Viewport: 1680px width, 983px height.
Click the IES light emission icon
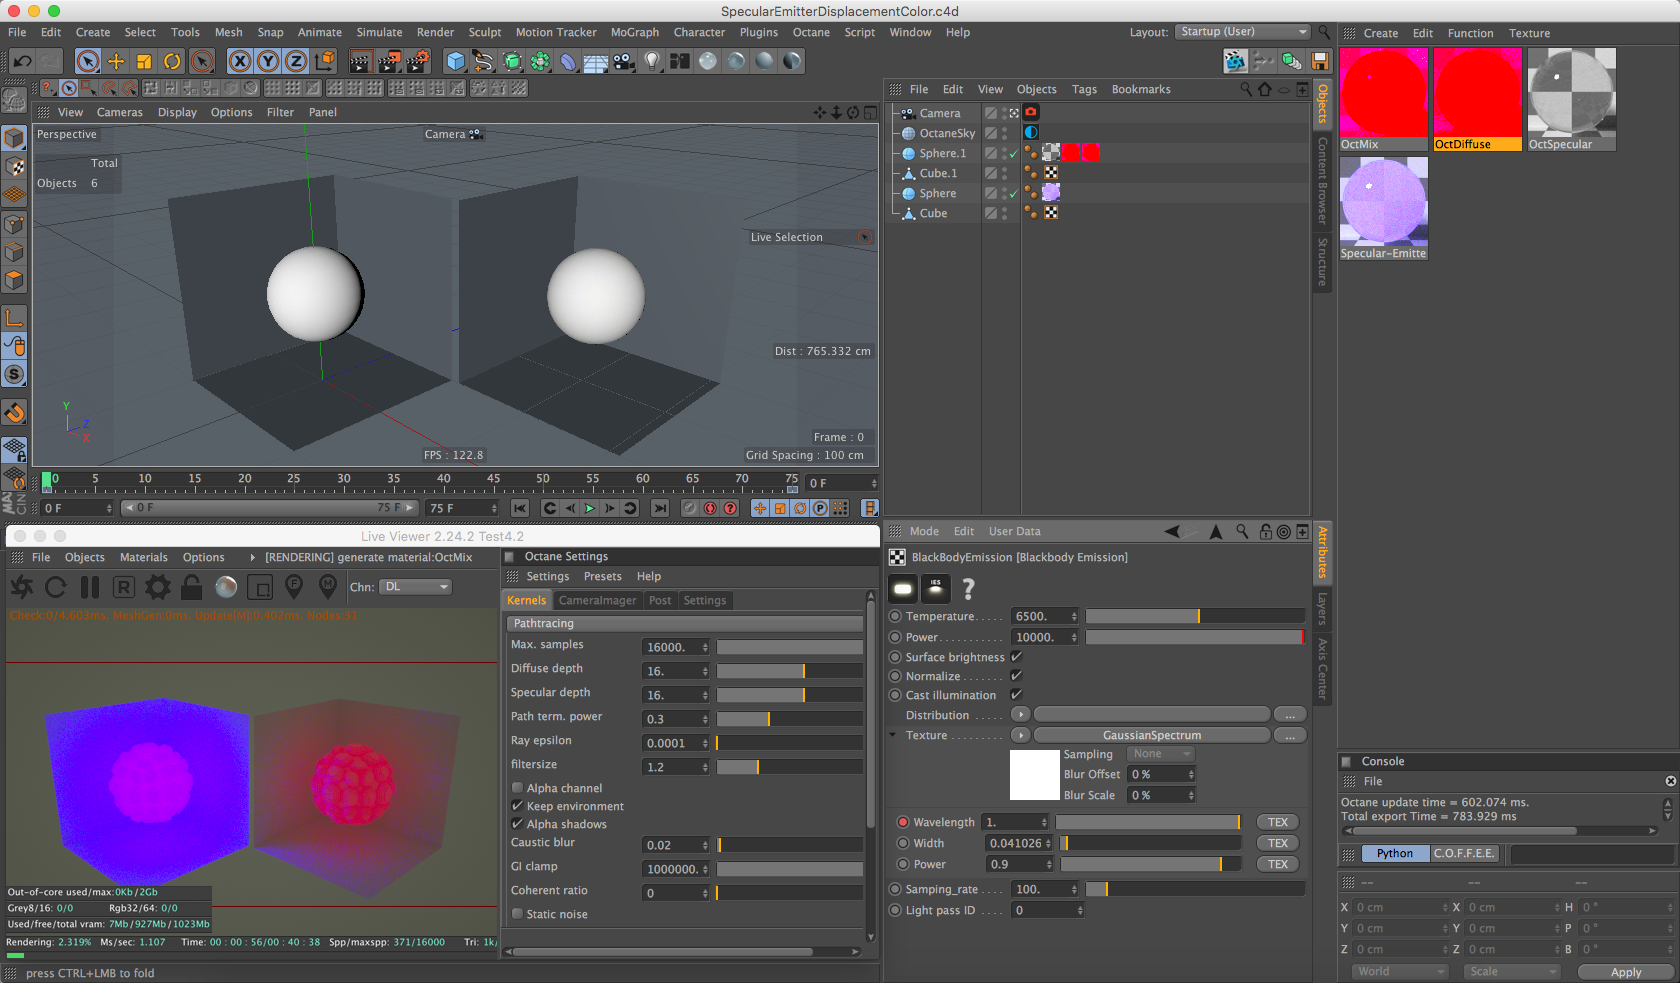935,588
